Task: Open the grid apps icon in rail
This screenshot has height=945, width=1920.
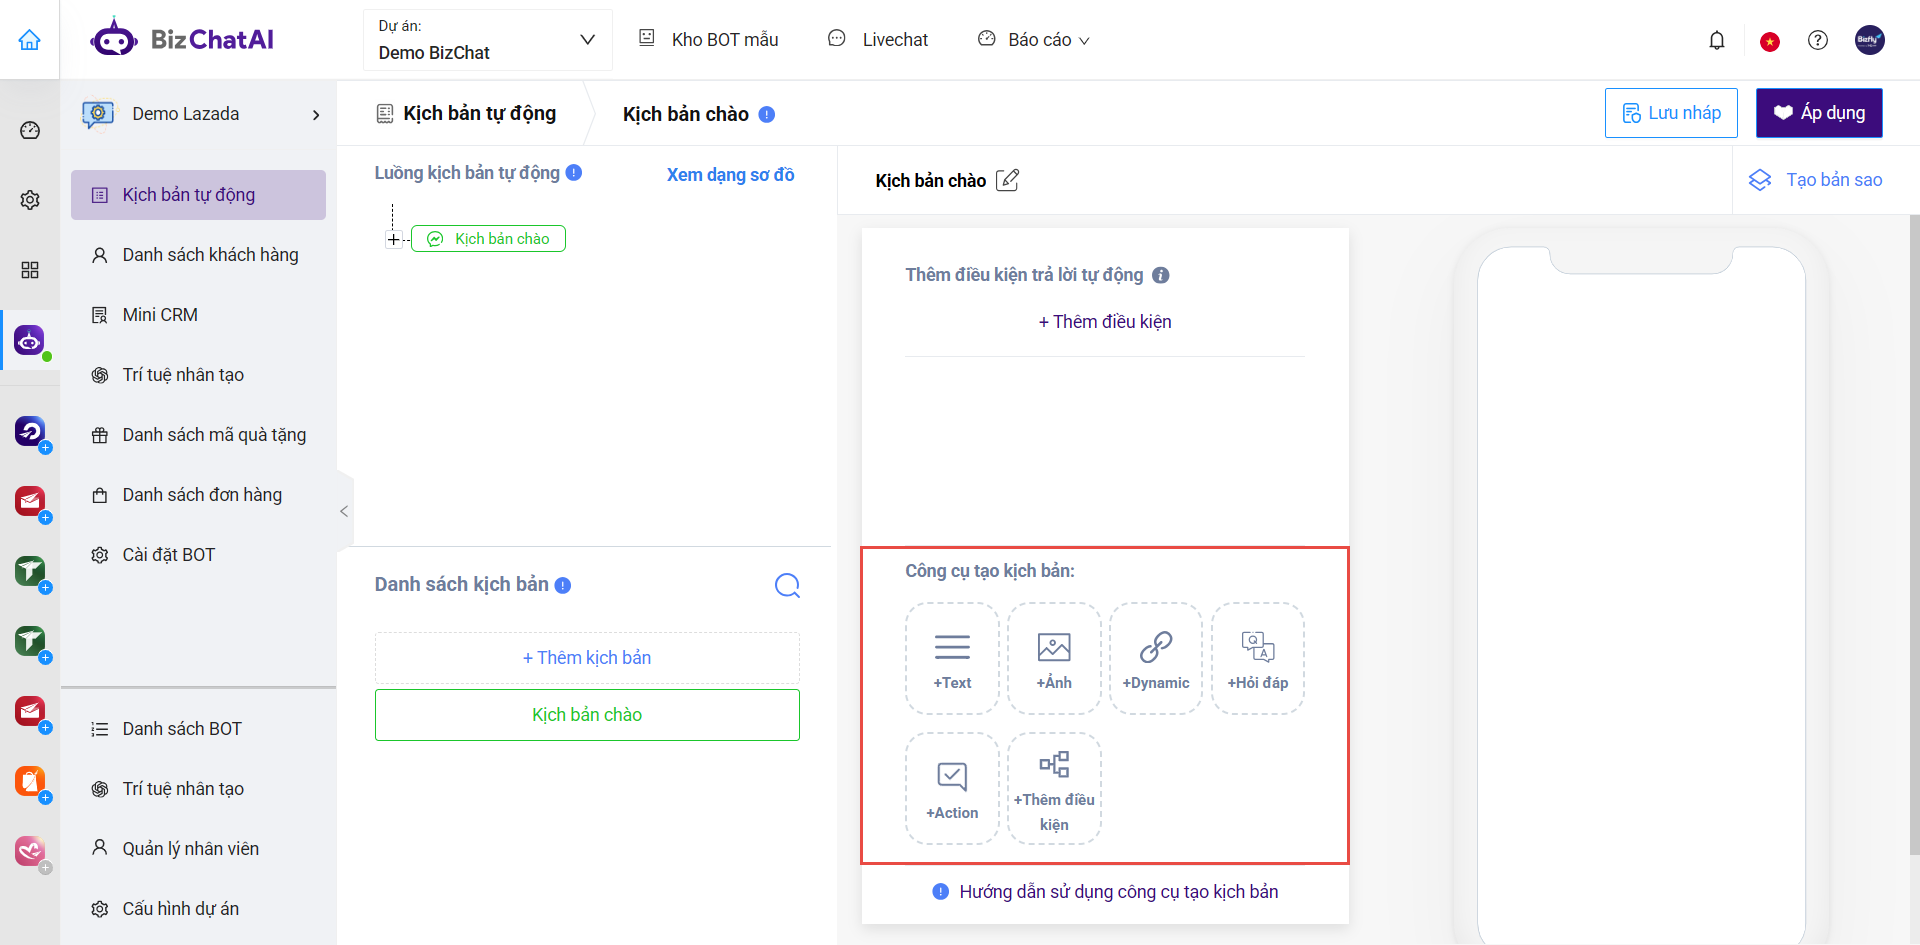Action: tap(30, 270)
